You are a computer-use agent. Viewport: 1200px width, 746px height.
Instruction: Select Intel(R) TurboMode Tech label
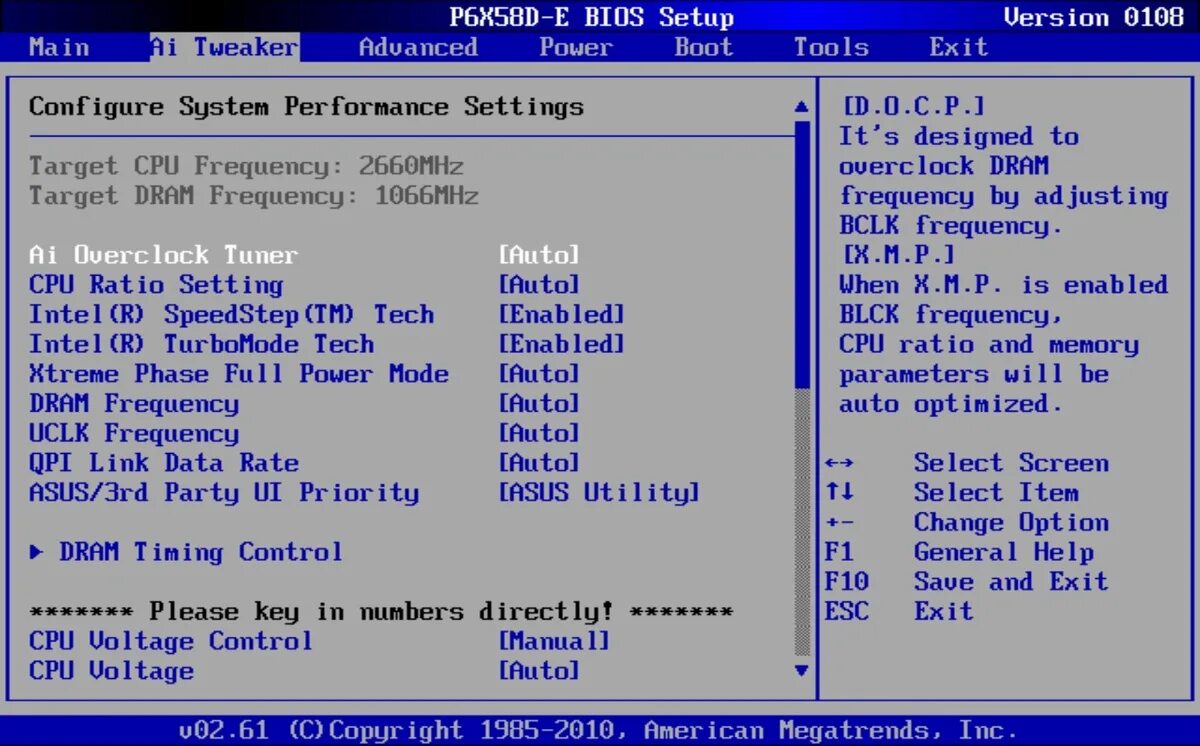tap(202, 344)
